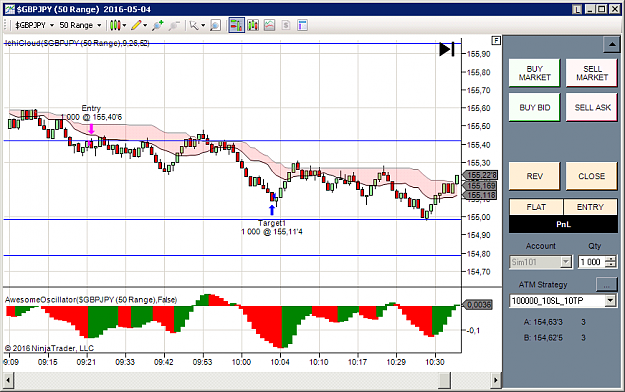Open the $GBPJPY instrument dropdown
Viewport: 625px width, 392px height.
pos(34,26)
